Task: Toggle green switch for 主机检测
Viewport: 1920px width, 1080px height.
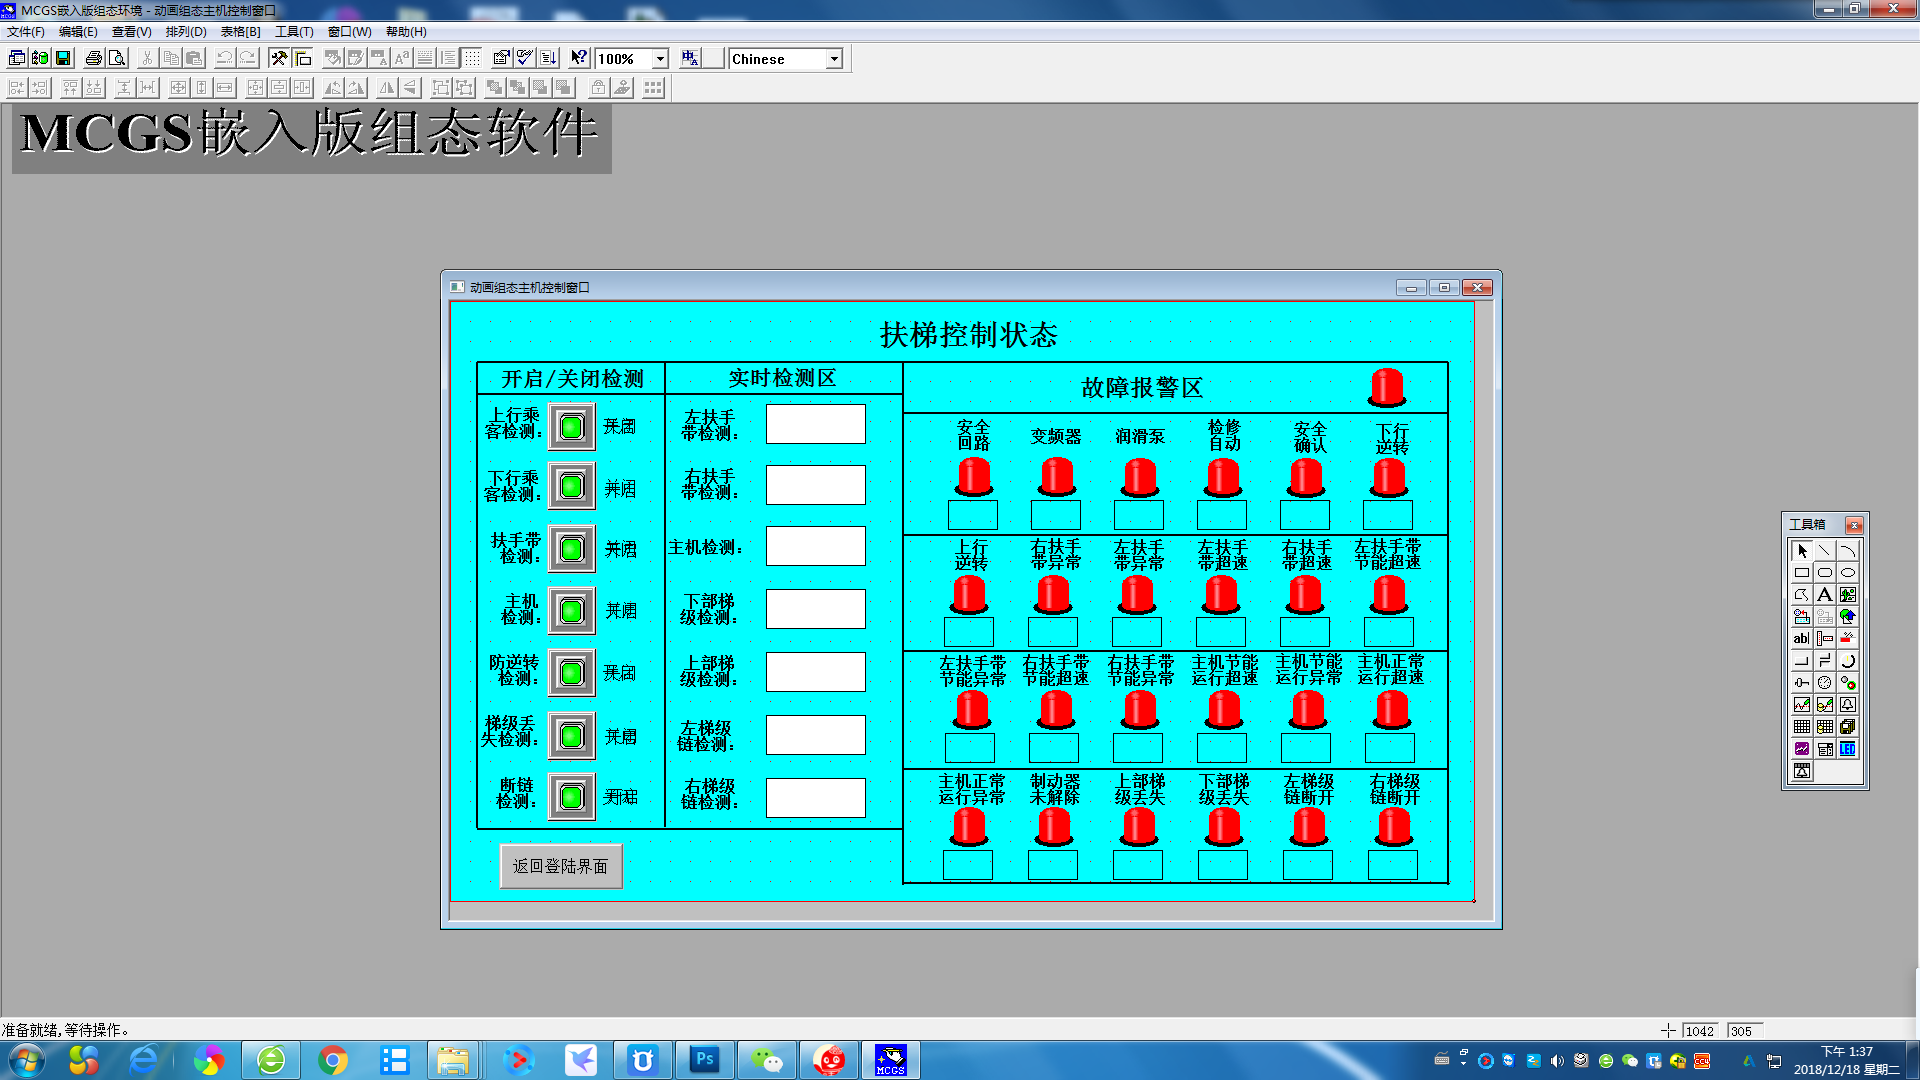Action: pos(572,611)
